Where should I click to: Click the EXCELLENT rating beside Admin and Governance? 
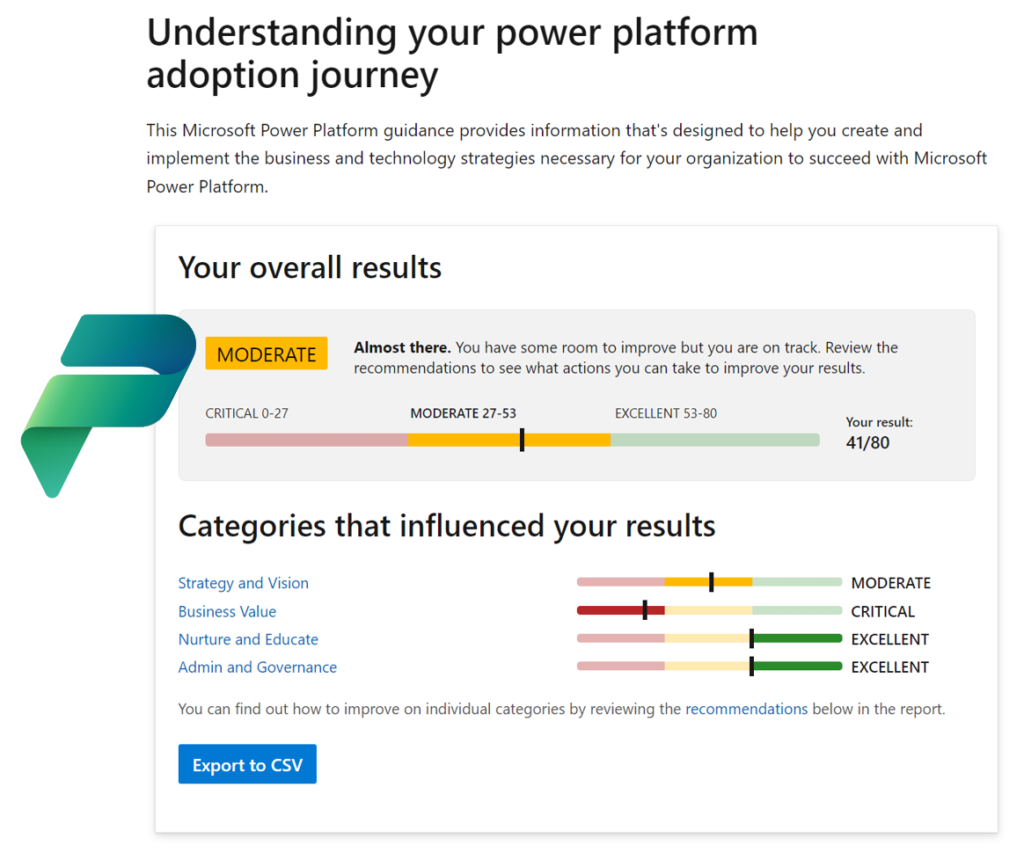pyautogui.click(x=890, y=667)
